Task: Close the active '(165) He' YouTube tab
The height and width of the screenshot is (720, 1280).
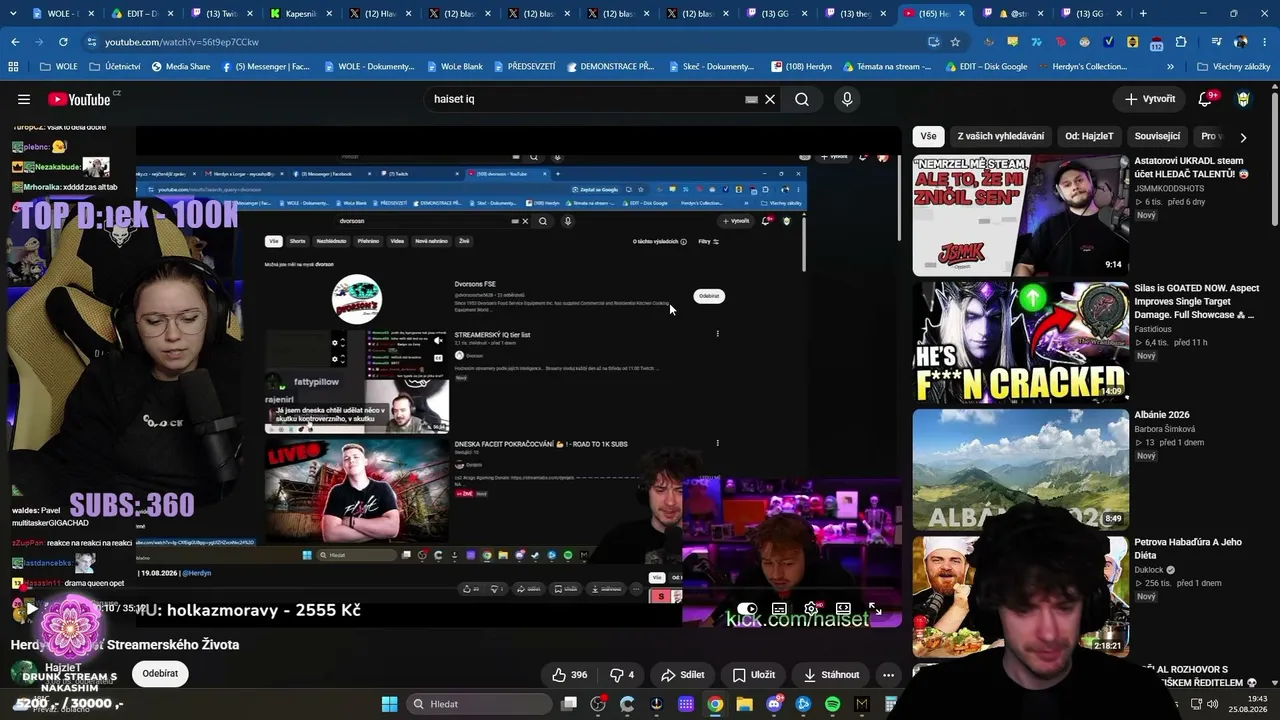Action: pos(962,14)
